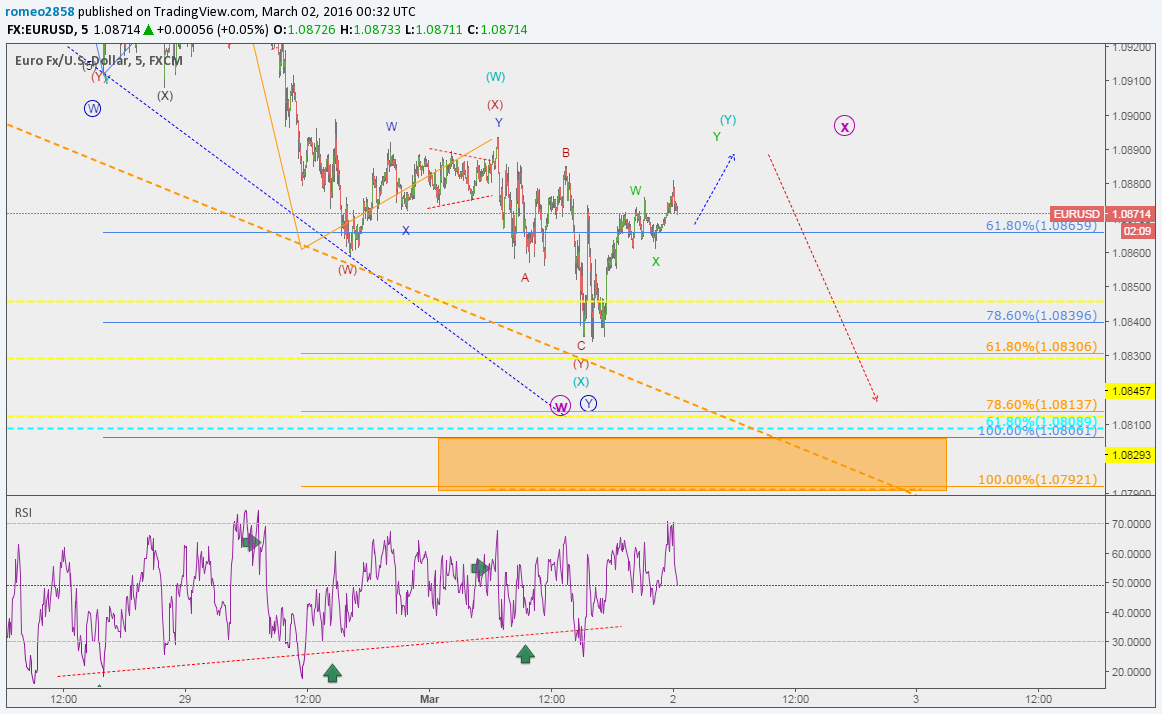Screen dimensions: 1162x714
Task: Click the 50.0000 RSI axis value
Action: 1129,583
